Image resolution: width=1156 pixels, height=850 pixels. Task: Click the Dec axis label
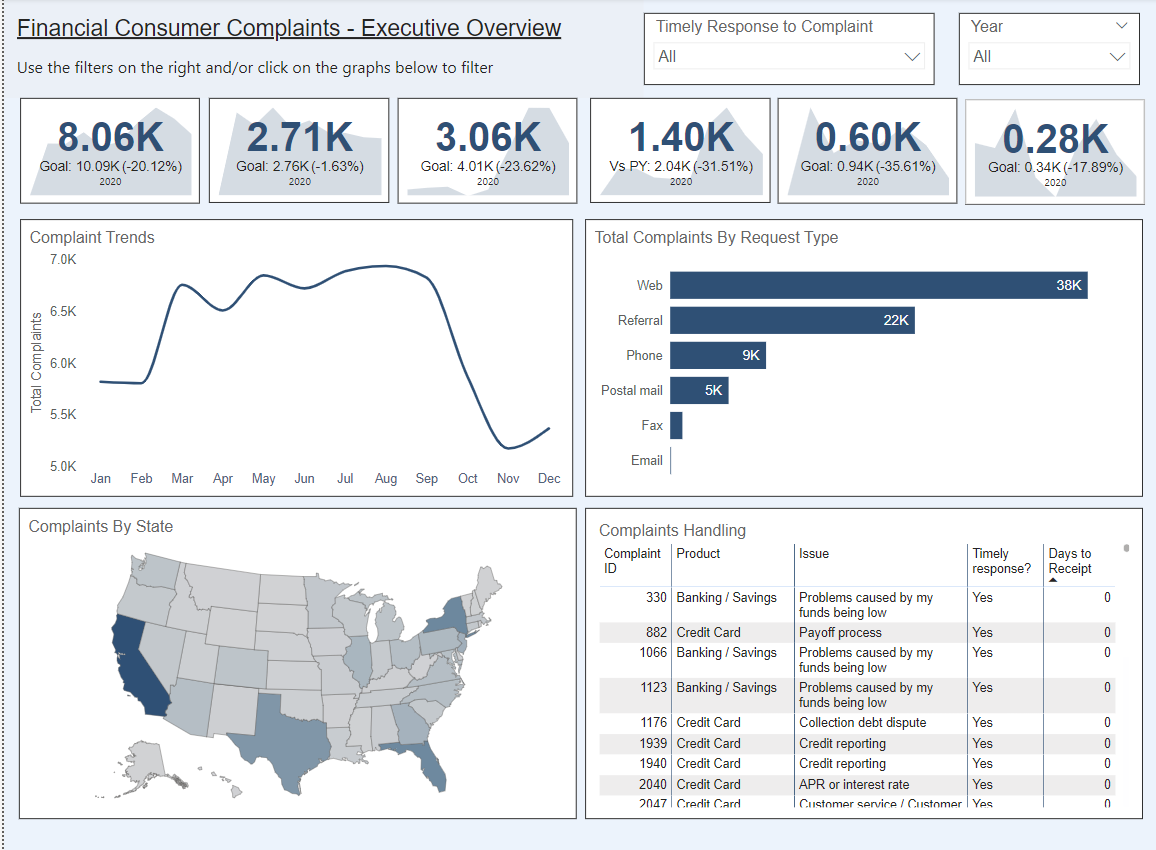point(549,478)
